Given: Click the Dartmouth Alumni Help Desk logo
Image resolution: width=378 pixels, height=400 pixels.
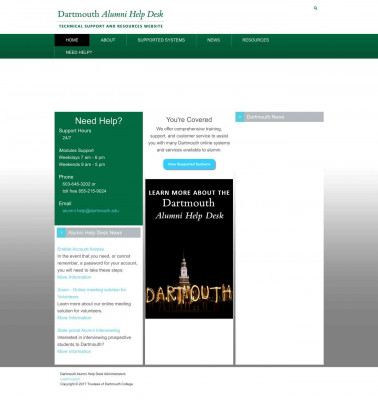Looking at the screenshot, I should (110, 19).
